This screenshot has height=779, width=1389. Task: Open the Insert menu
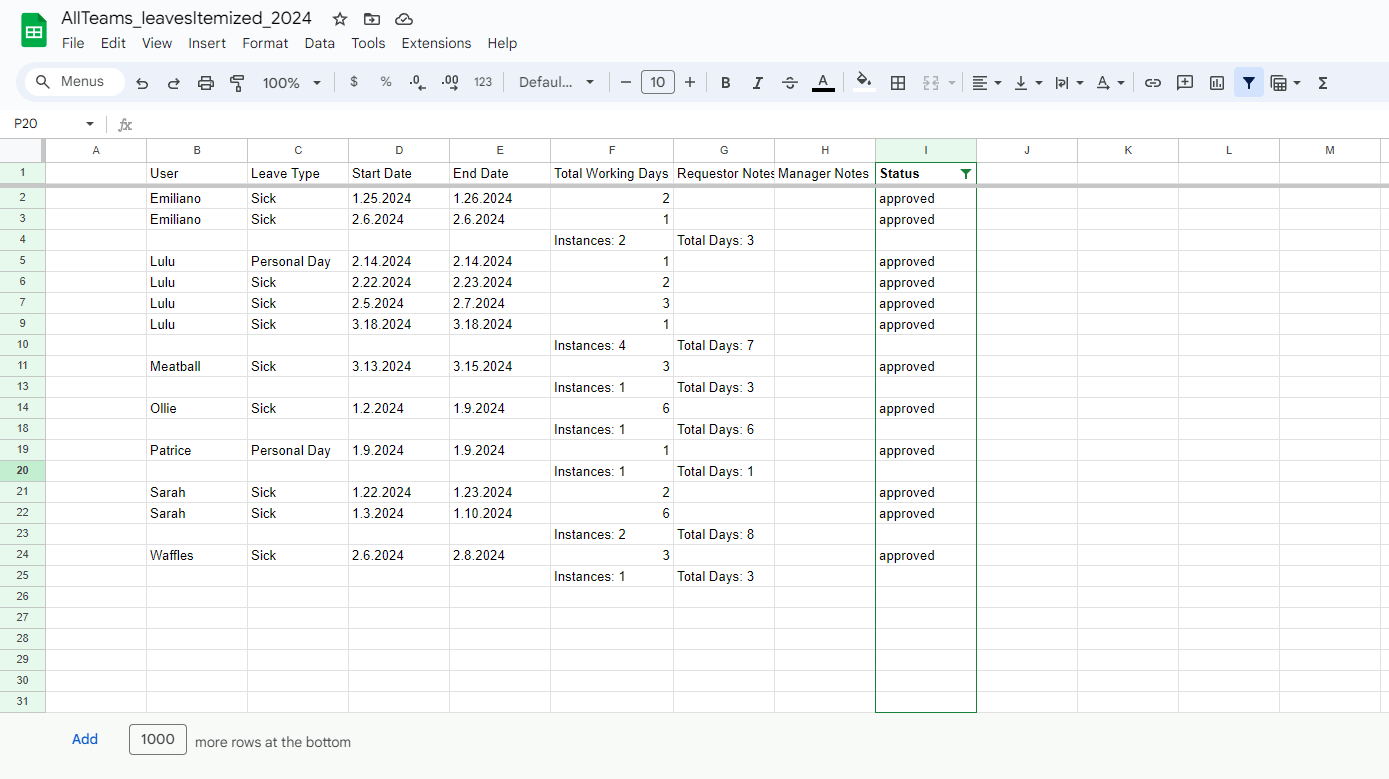[x=207, y=43]
